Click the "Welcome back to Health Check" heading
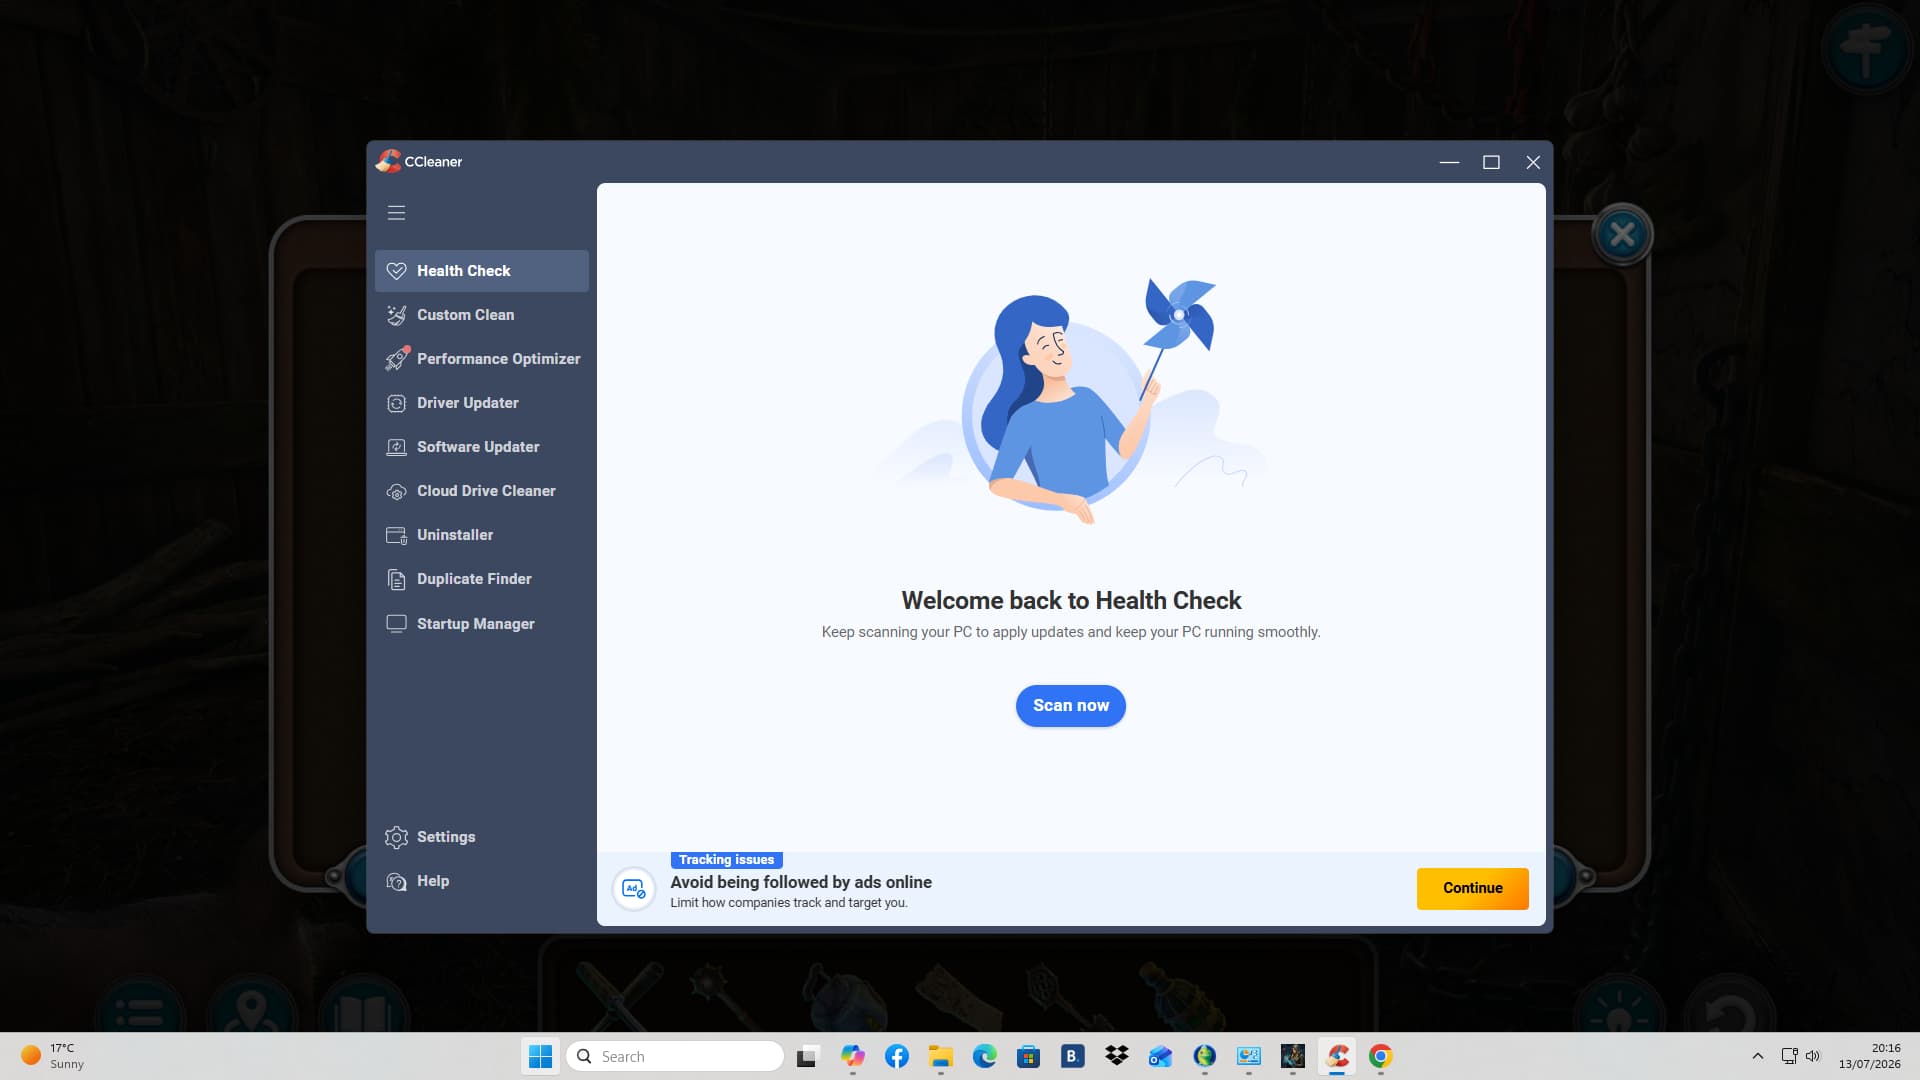The height and width of the screenshot is (1080, 1920). pos(1071,600)
